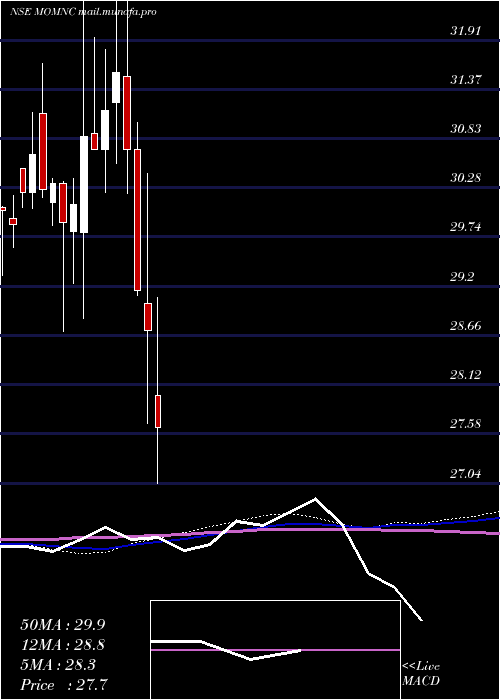500x700 pixels.
Task: Click the long red candle falling to 29.2
Action: pos(138,220)
